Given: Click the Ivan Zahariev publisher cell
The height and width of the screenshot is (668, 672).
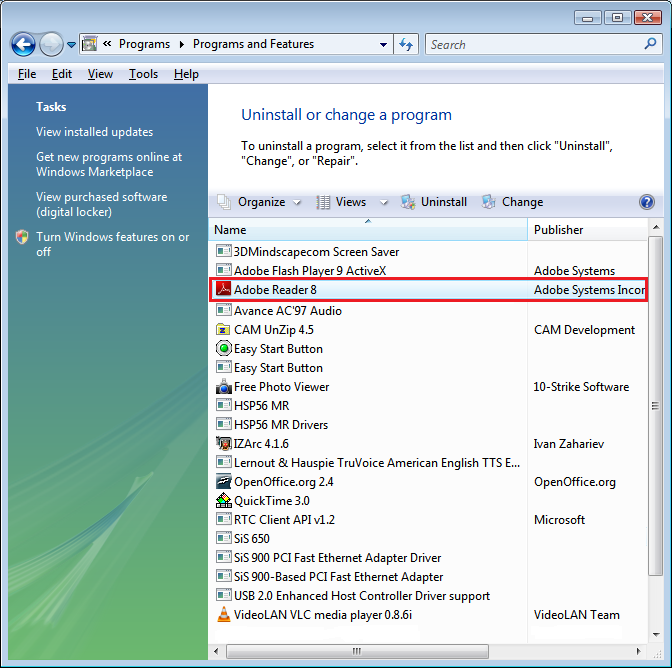Looking at the screenshot, I should pyautogui.click(x=569, y=444).
